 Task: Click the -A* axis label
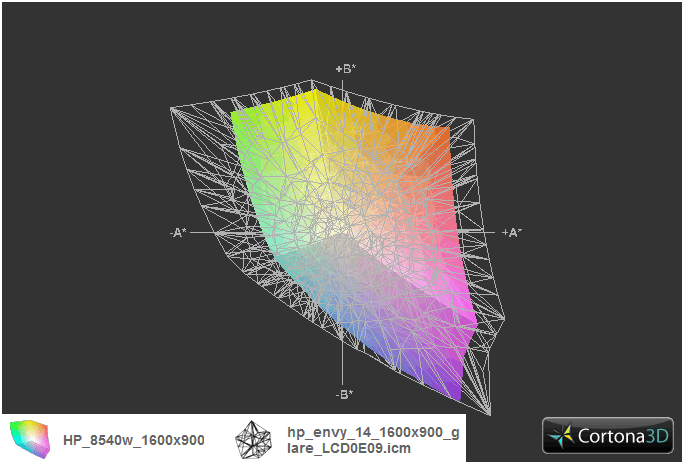click(178, 232)
